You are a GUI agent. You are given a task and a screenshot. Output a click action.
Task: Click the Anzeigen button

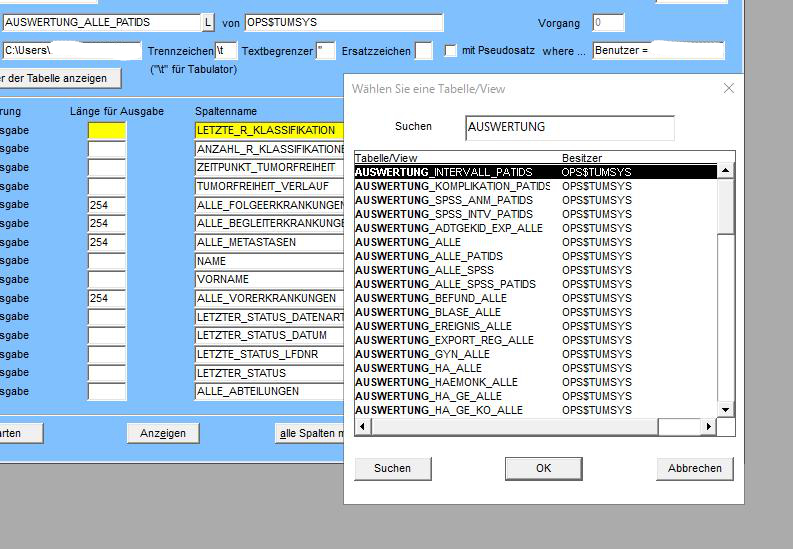coord(162,433)
